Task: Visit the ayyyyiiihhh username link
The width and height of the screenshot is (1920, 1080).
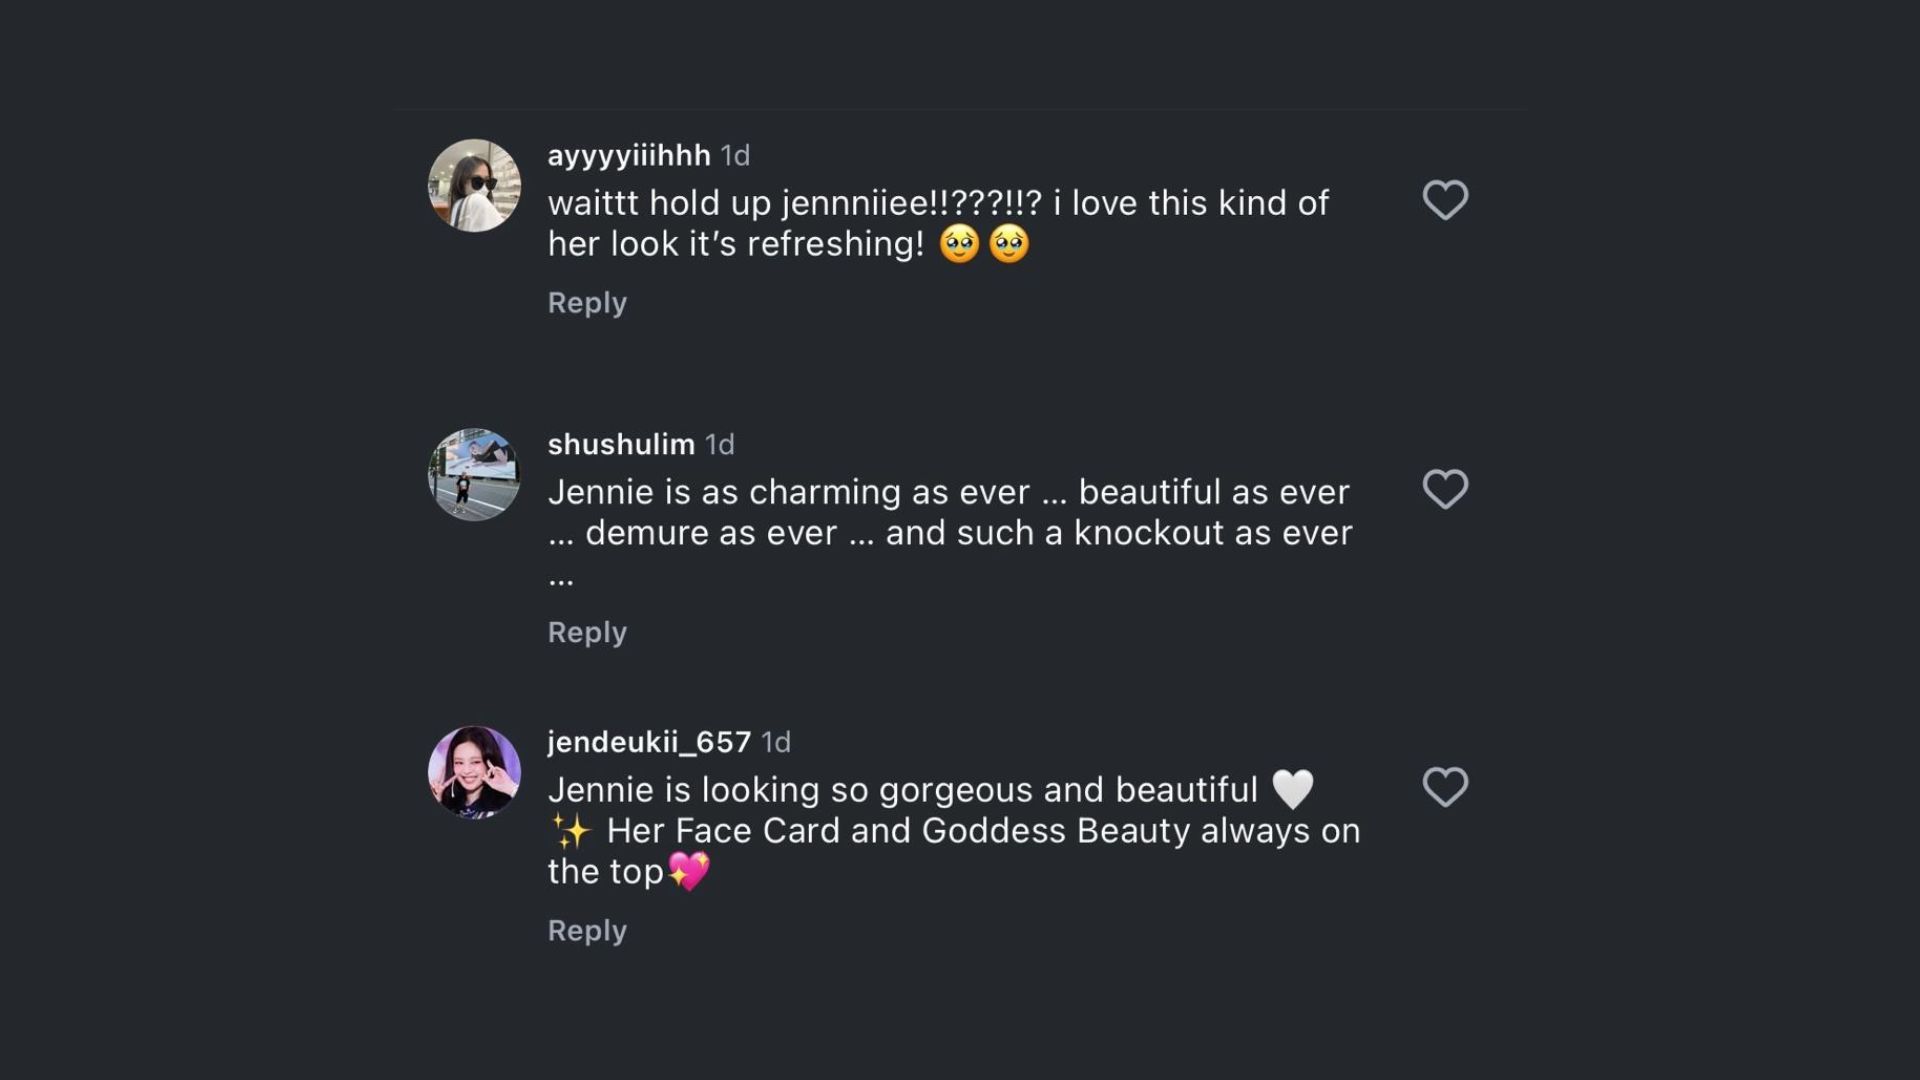Action: click(629, 156)
